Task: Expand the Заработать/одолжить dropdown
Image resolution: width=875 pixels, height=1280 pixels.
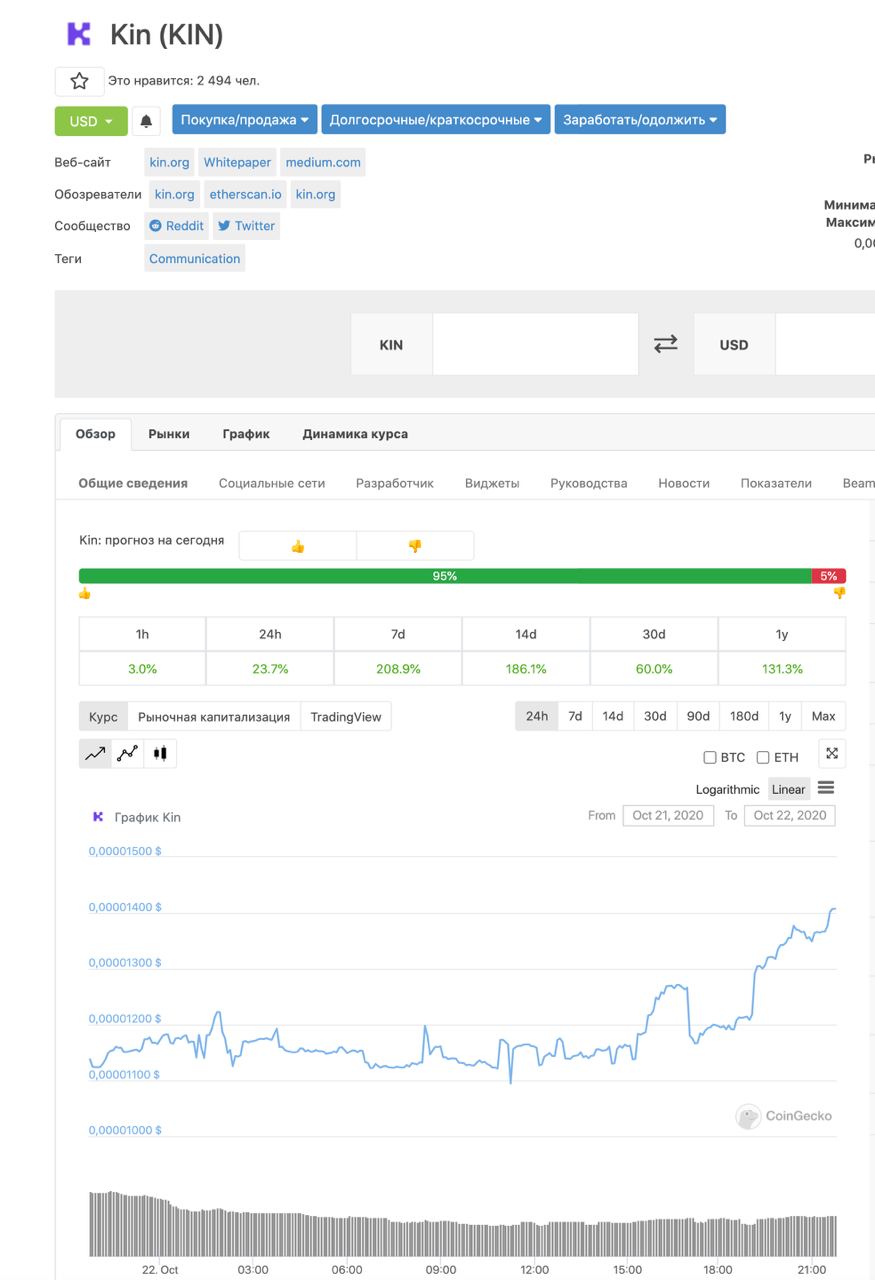Action: 640,120
